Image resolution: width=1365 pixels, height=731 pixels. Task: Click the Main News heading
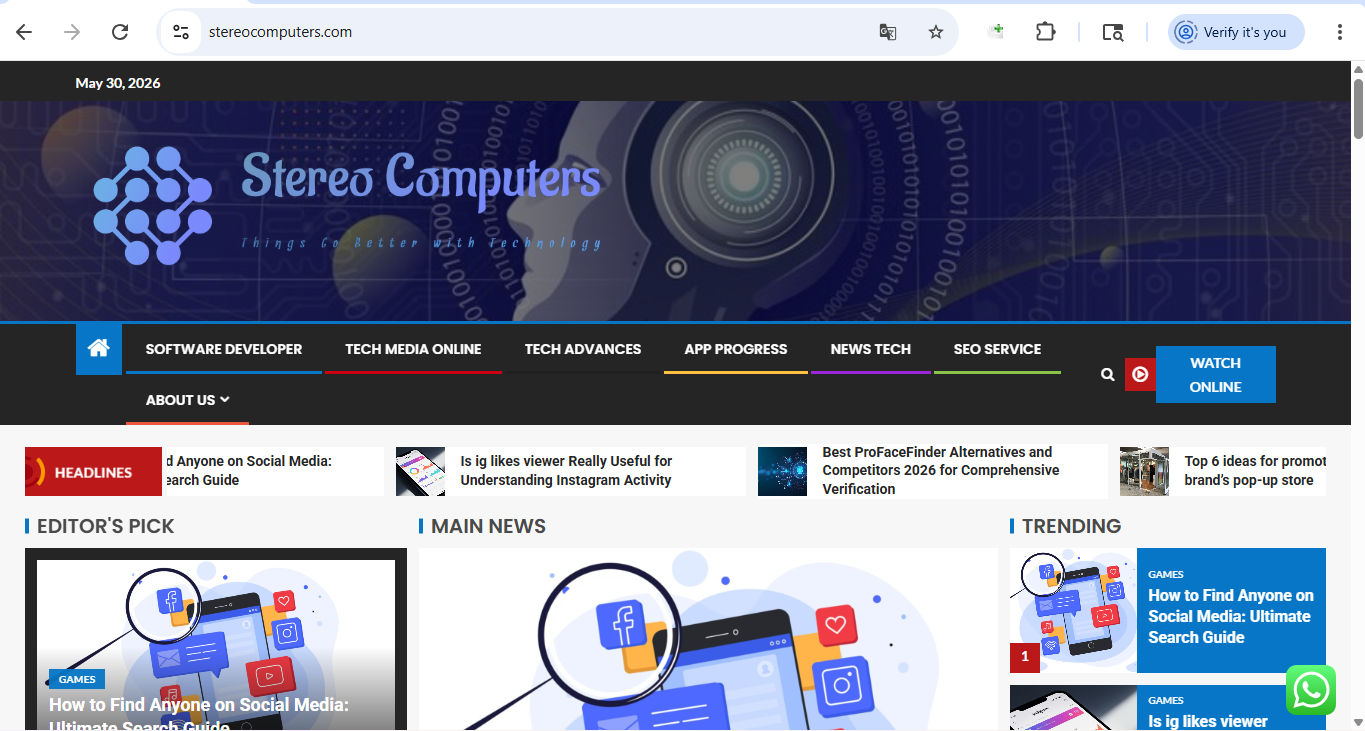click(x=488, y=526)
